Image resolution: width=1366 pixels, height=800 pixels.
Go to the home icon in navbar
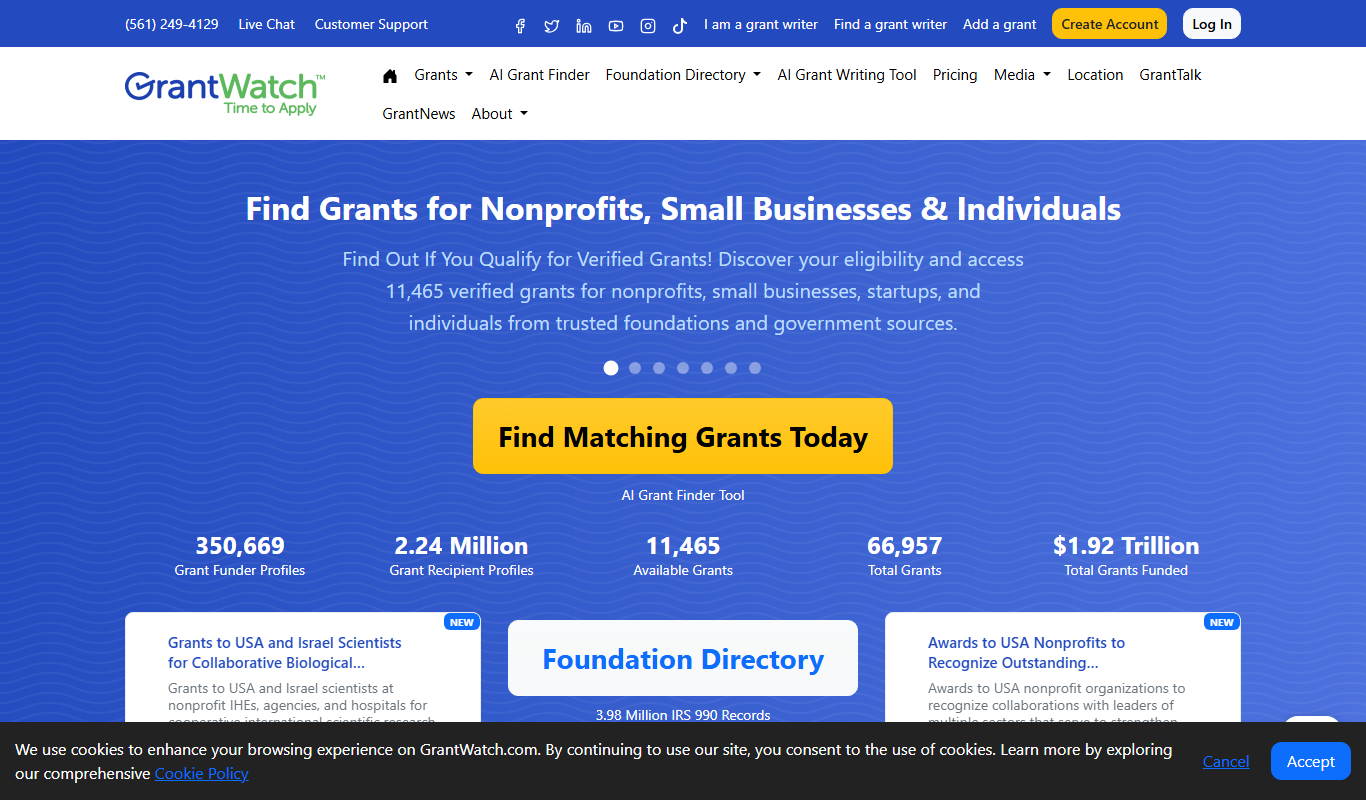coord(390,75)
